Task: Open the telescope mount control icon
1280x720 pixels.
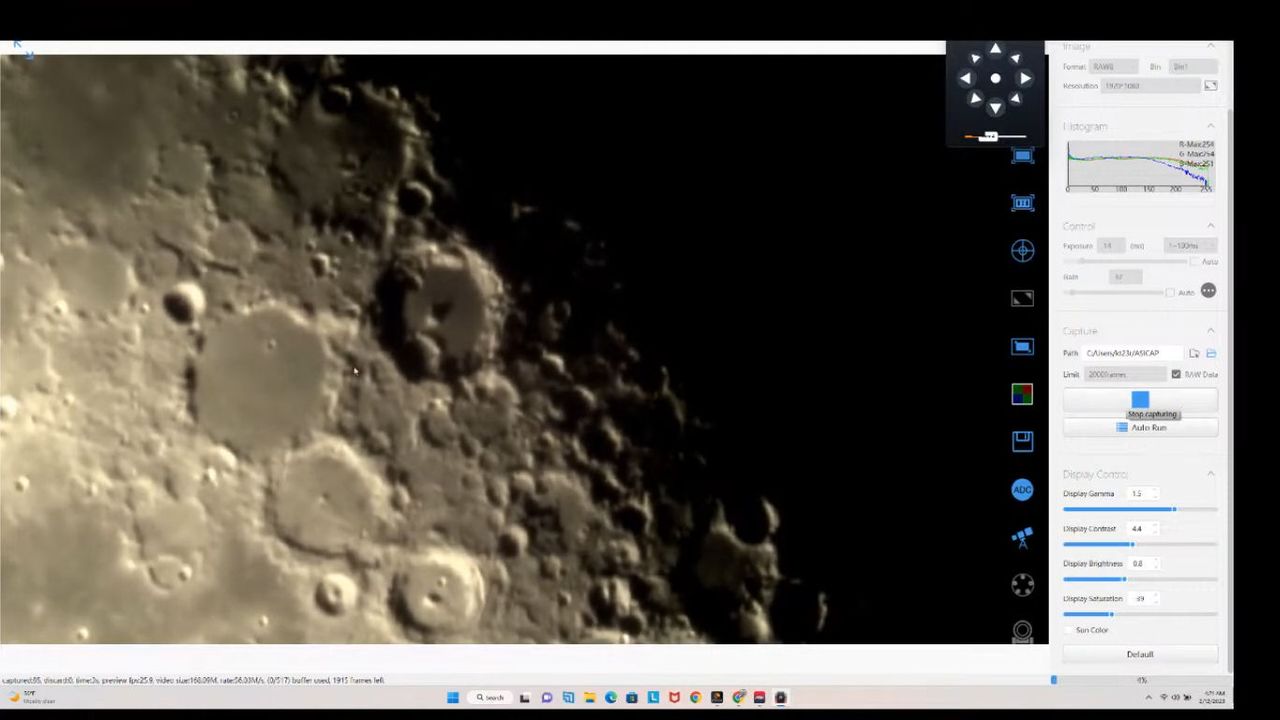Action: tap(1022, 538)
